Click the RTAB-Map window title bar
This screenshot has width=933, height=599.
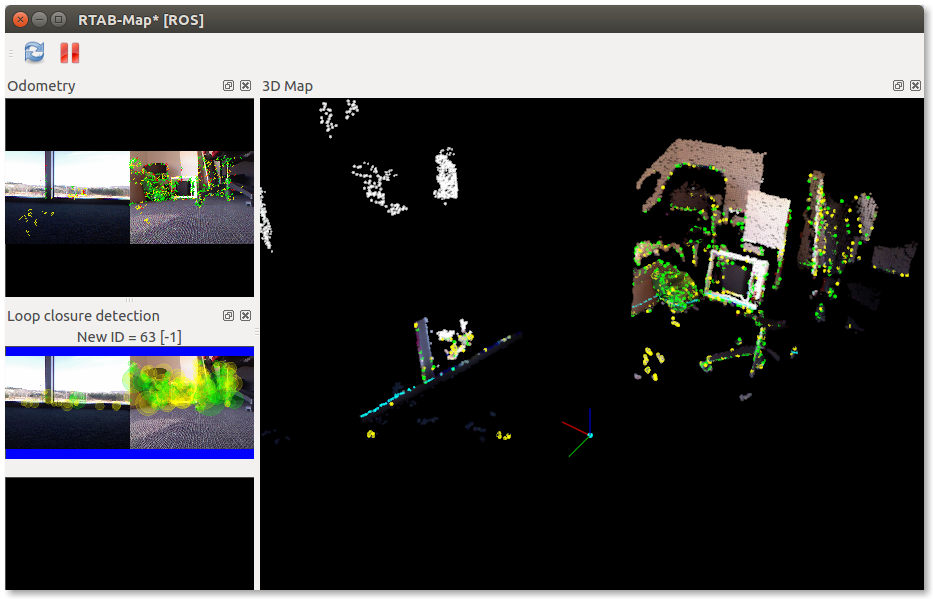[500, 19]
